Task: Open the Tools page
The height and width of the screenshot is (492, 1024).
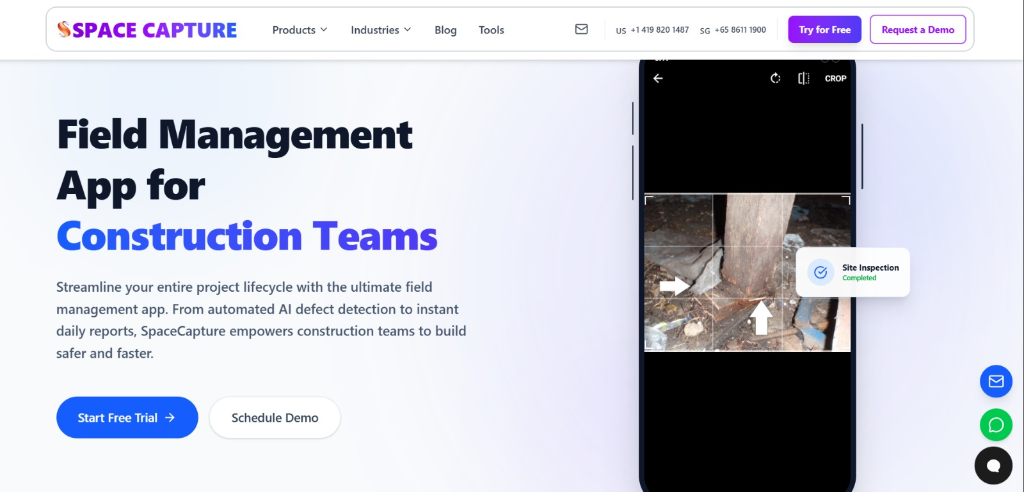Action: pos(491,30)
